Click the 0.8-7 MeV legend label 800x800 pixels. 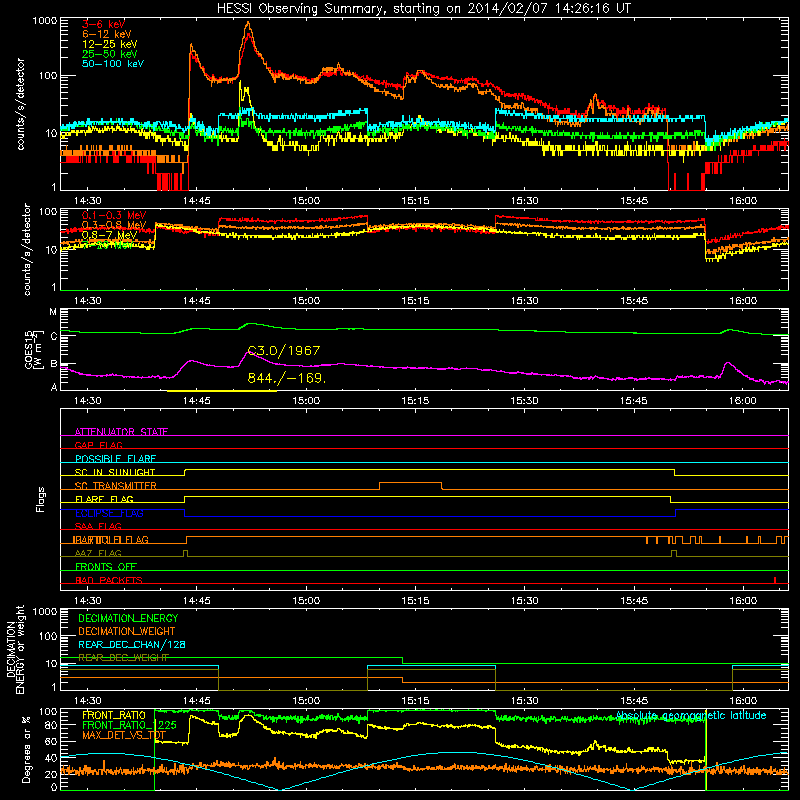[109, 235]
